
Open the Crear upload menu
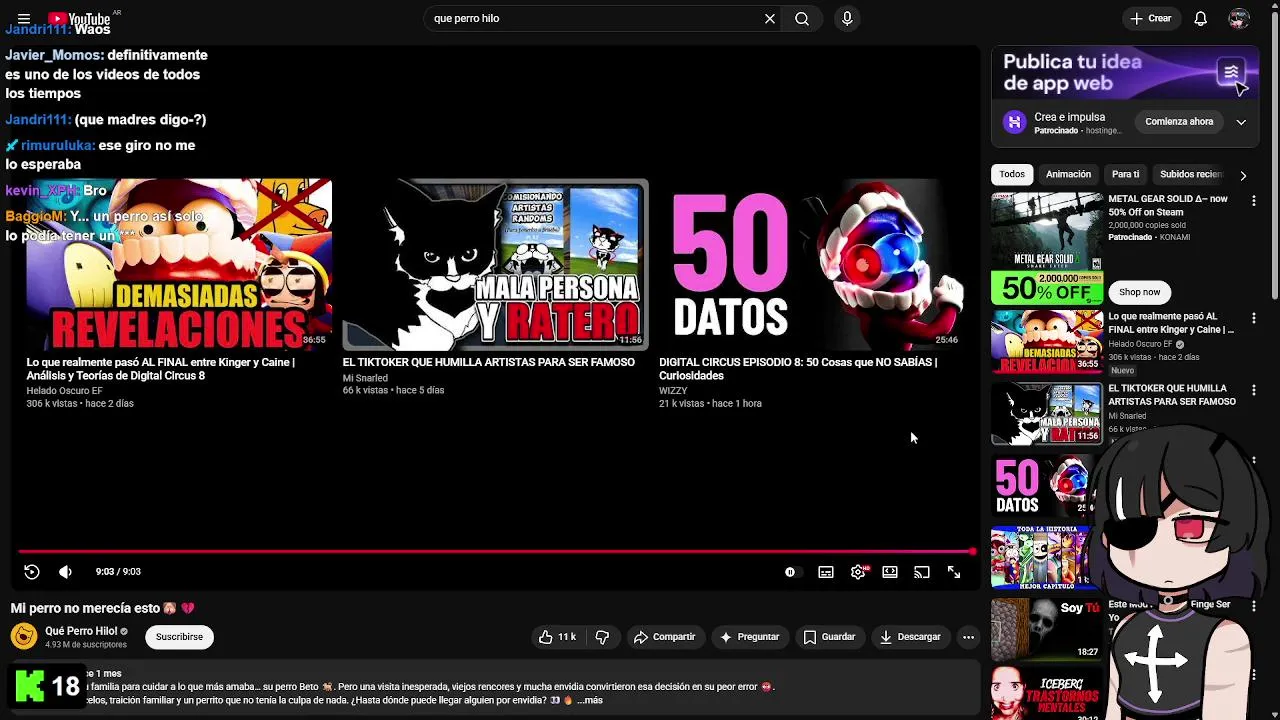coord(1150,19)
